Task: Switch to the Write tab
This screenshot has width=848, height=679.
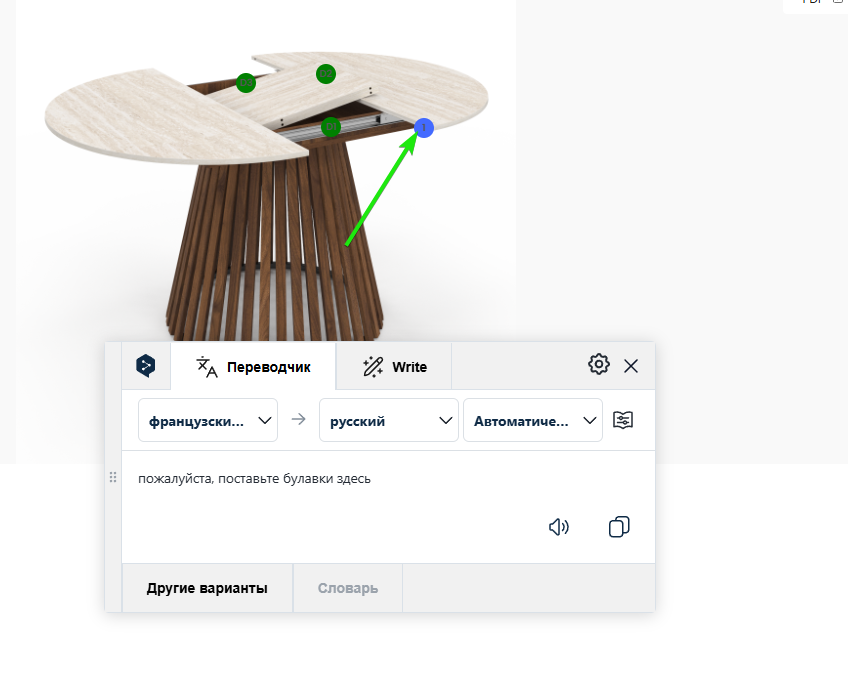Action: point(394,367)
